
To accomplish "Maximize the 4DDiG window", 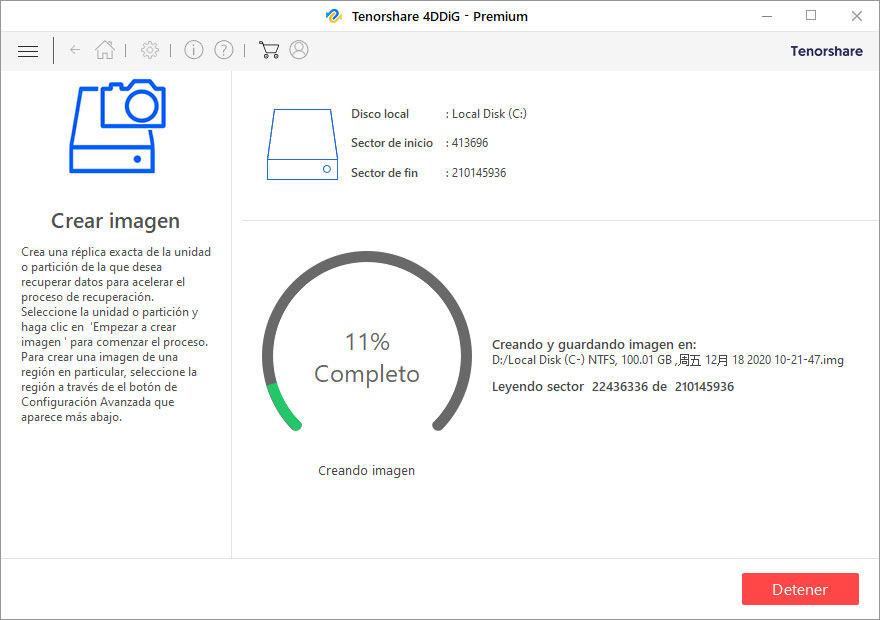I will [x=811, y=16].
